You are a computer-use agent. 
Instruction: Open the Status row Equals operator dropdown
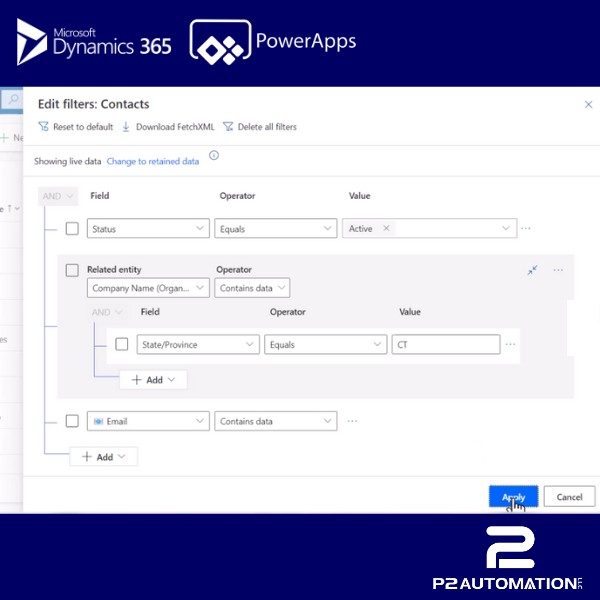[276, 228]
